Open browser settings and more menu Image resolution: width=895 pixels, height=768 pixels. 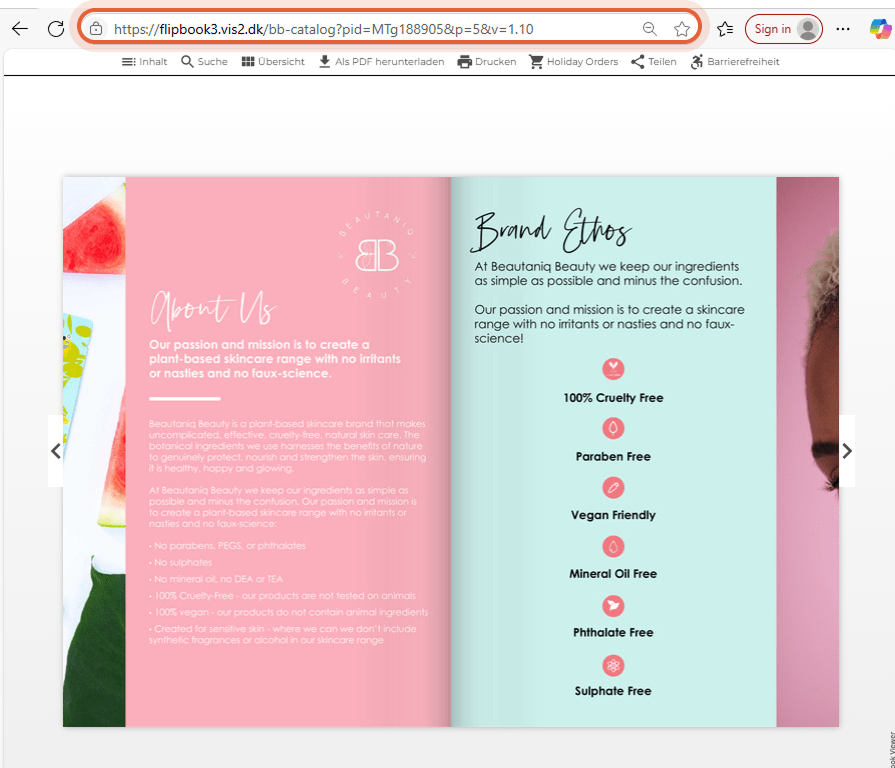842,29
